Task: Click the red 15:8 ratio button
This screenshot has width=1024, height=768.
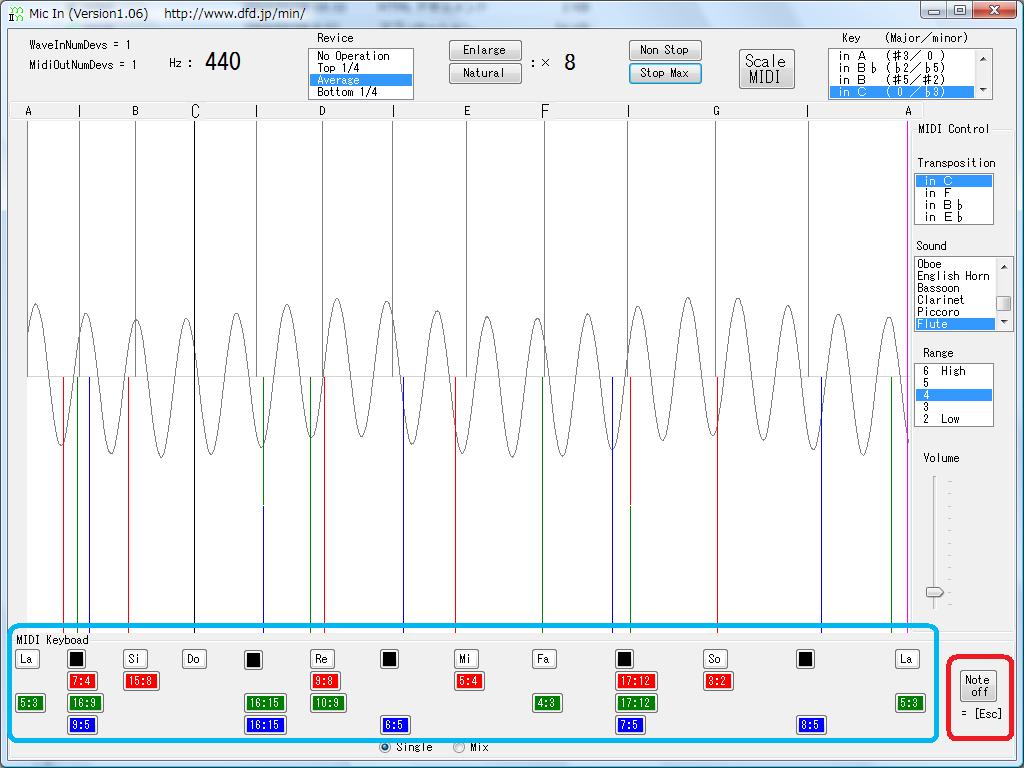Action: (141, 681)
